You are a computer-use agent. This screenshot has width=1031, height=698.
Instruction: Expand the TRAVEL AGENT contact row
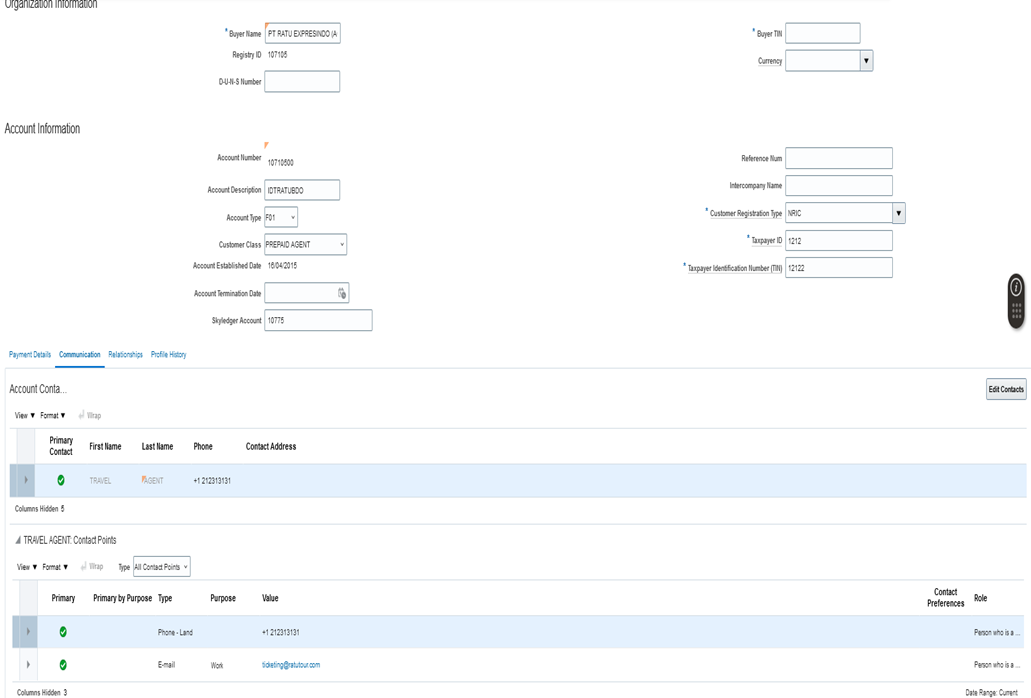pos(26,480)
